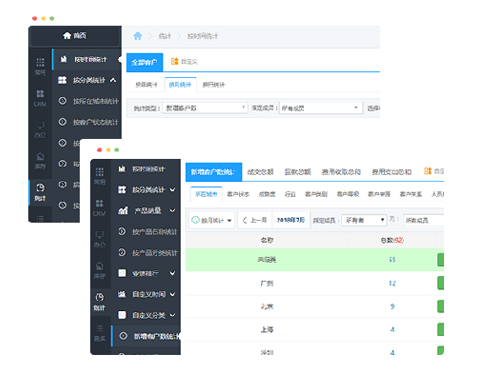
Task: Click bar-chart icon beside 按时间统计 in front window
Action: coord(122,169)
